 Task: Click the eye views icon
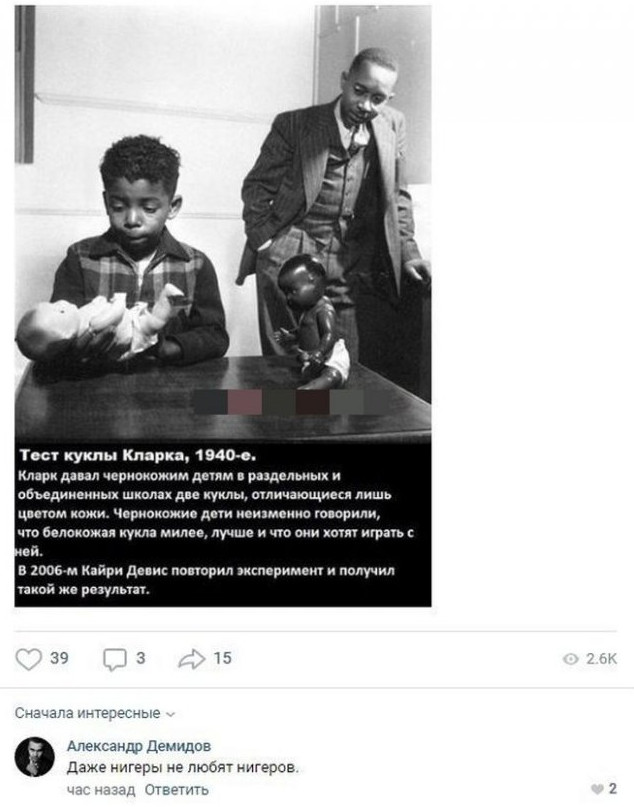[x=571, y=659]
